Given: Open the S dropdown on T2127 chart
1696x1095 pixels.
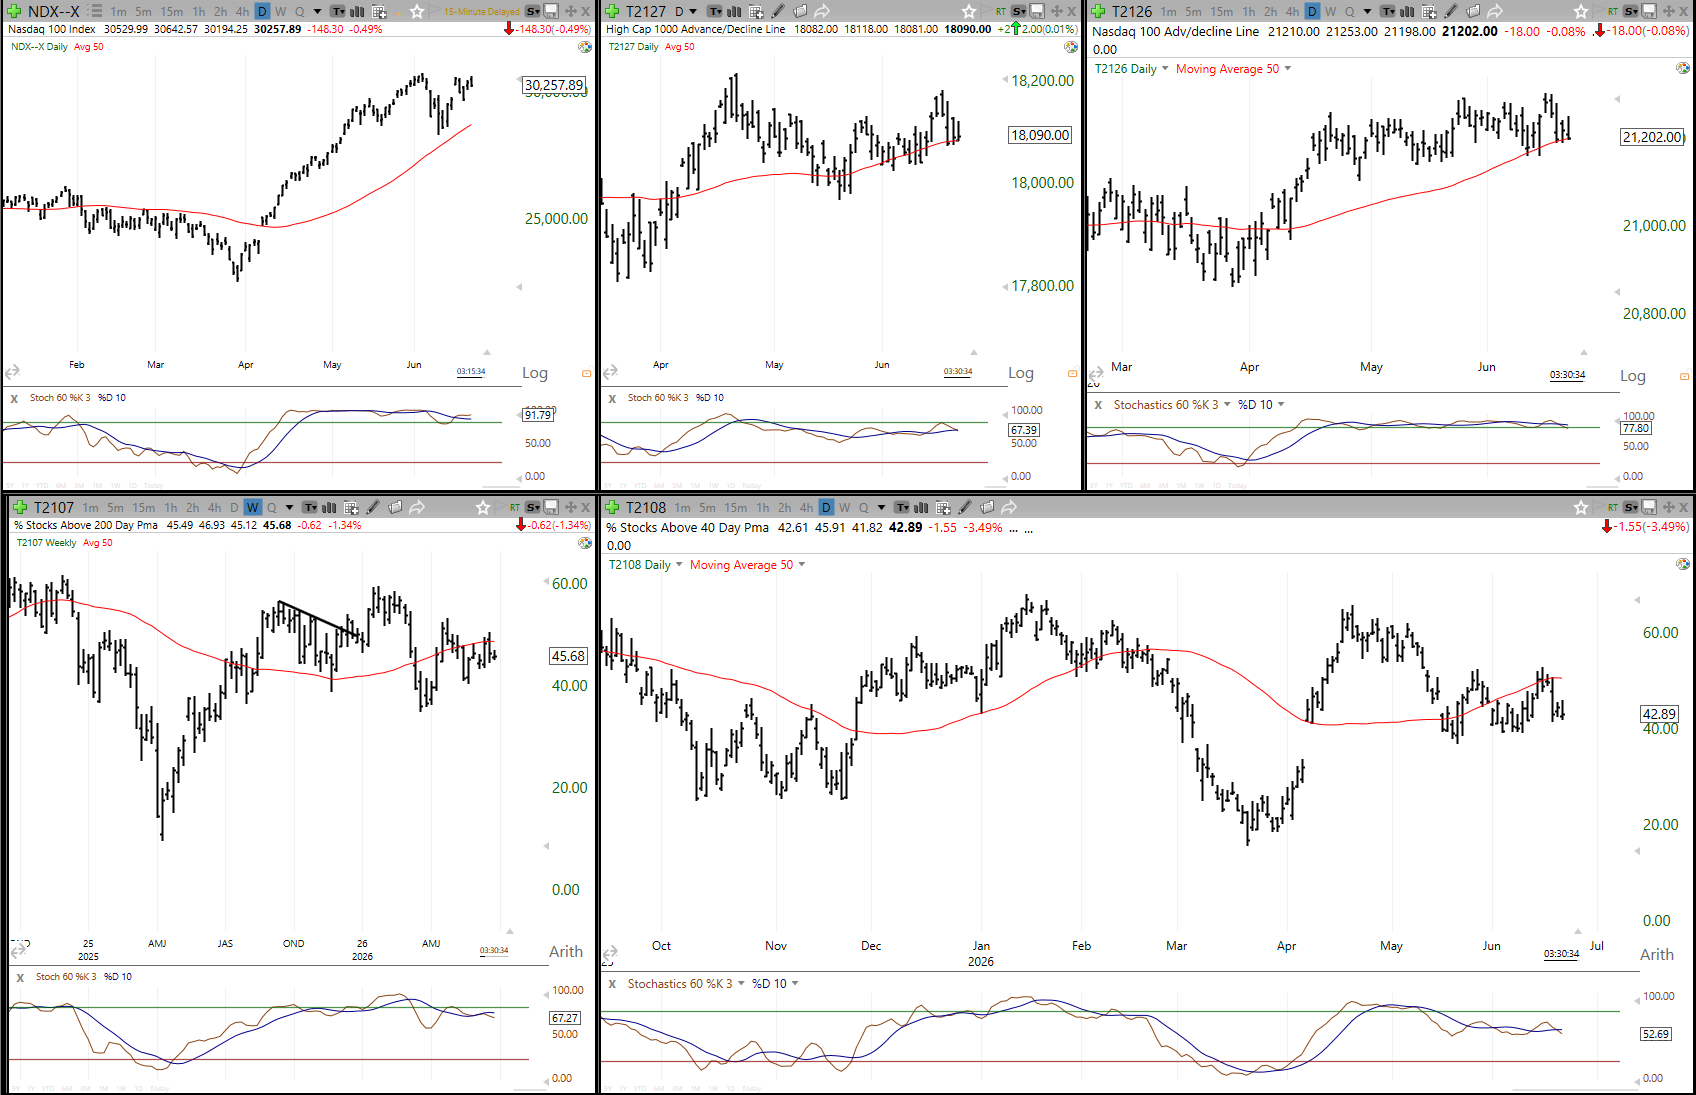Looking at the screenshot, I should 1019,11.
